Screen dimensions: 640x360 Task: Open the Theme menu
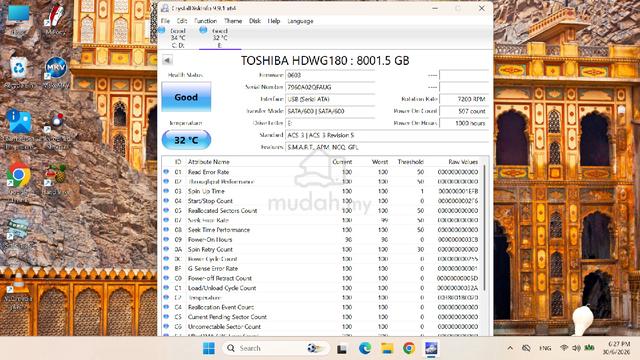(233, 21)
